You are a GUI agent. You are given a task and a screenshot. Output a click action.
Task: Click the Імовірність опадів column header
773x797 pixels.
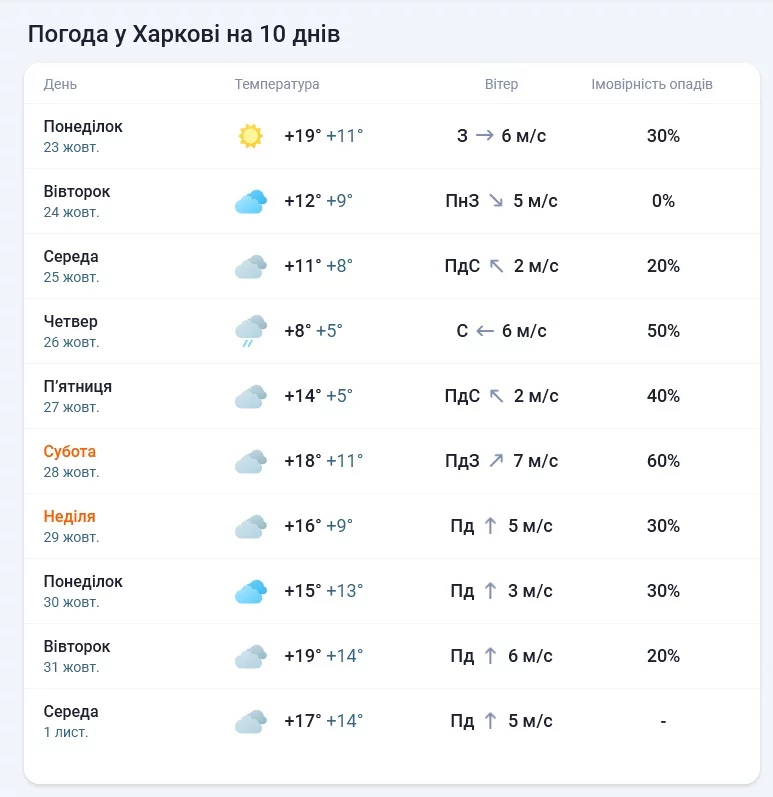point(652,84)
